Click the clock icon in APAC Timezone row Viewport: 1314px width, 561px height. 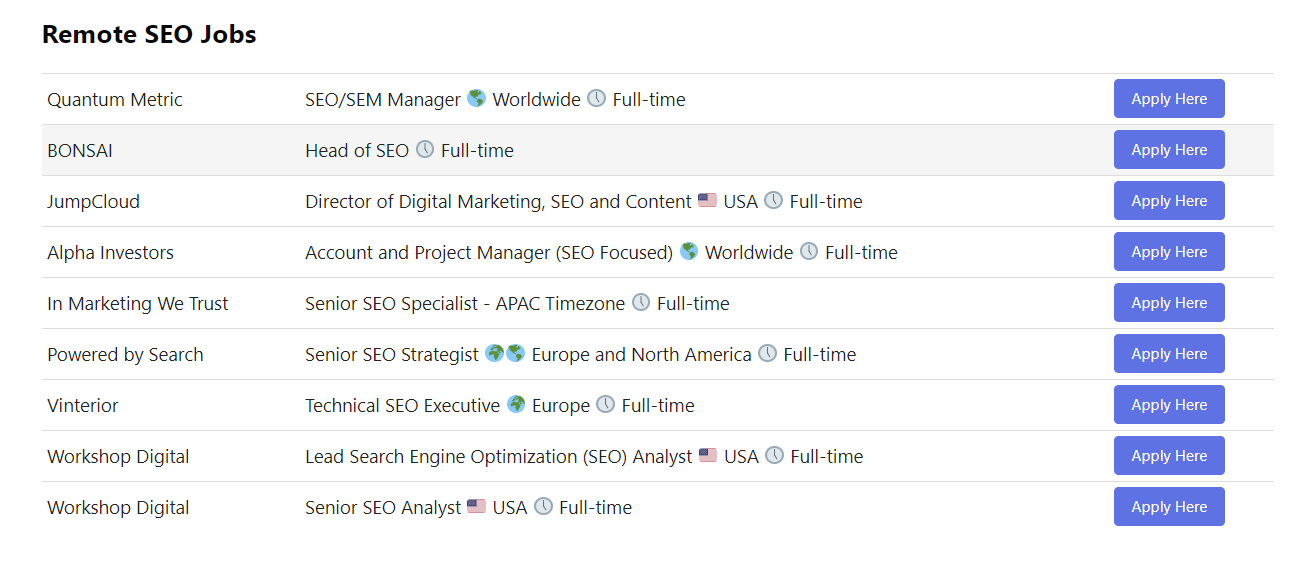641,302
